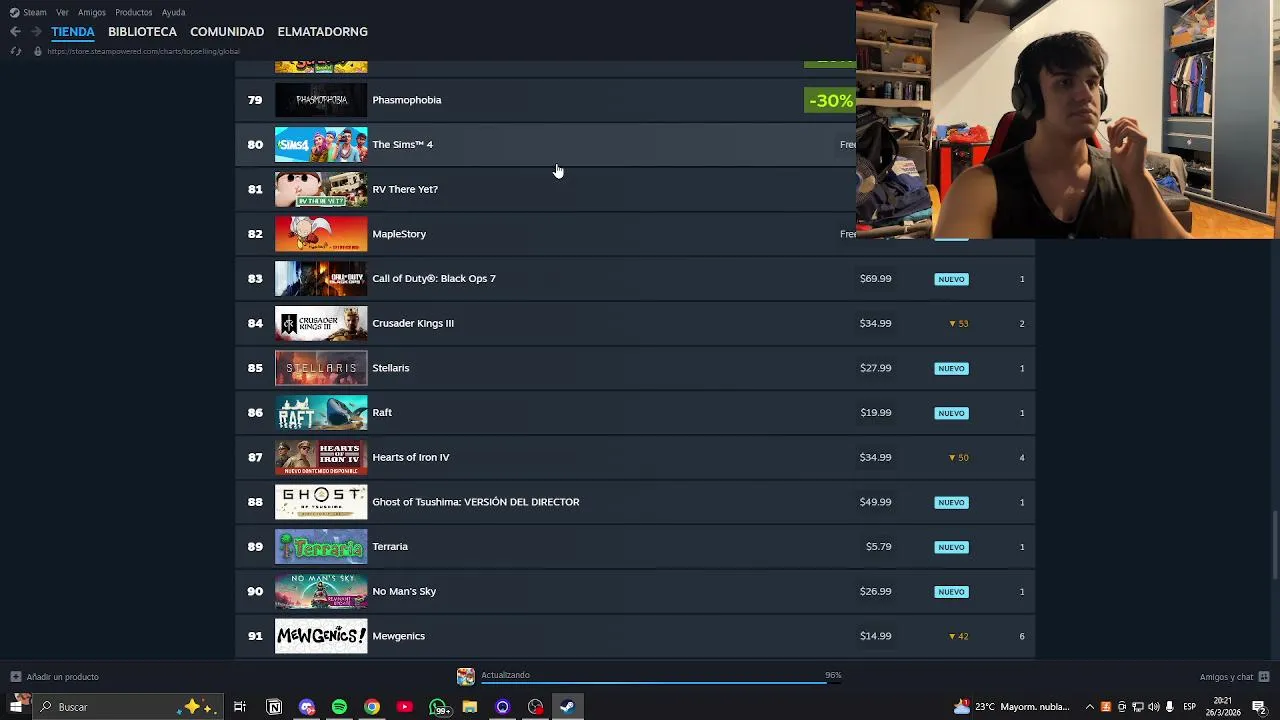
Task: Open the updating game icon in downloads bar
Action: coord(466,677)
